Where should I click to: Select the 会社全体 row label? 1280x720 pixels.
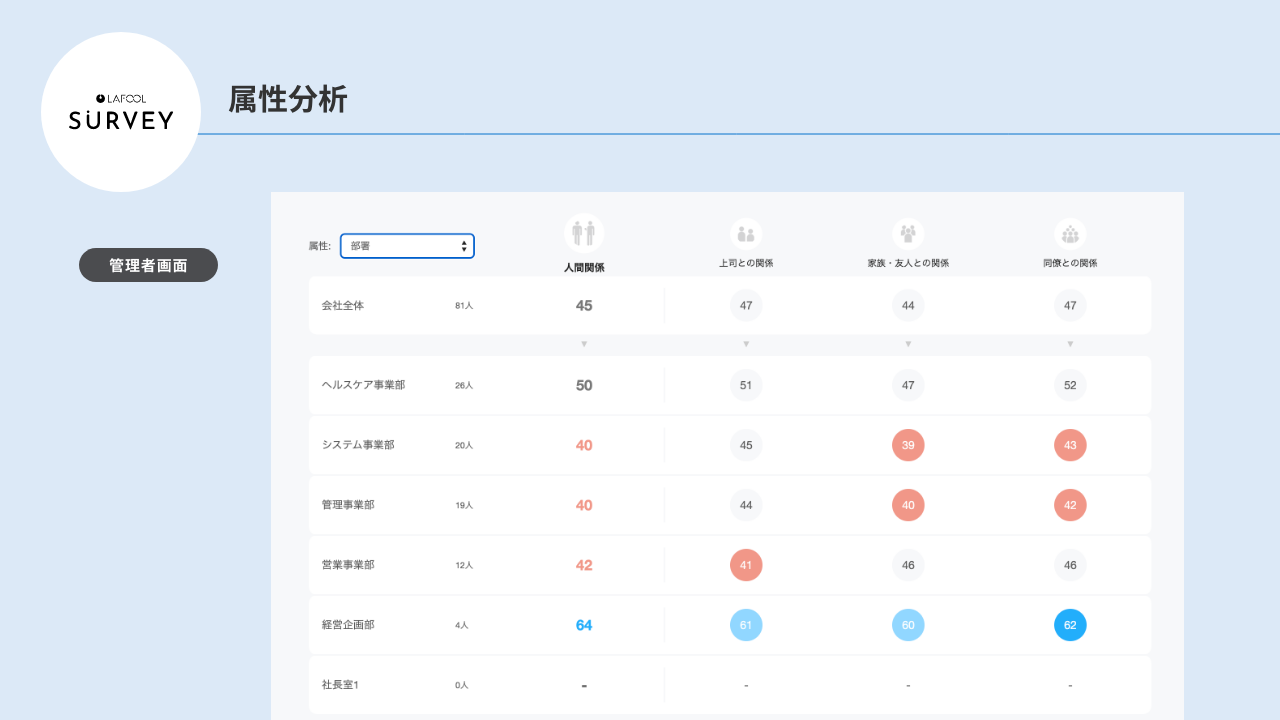pyautogui.click(x=343, y=306)
